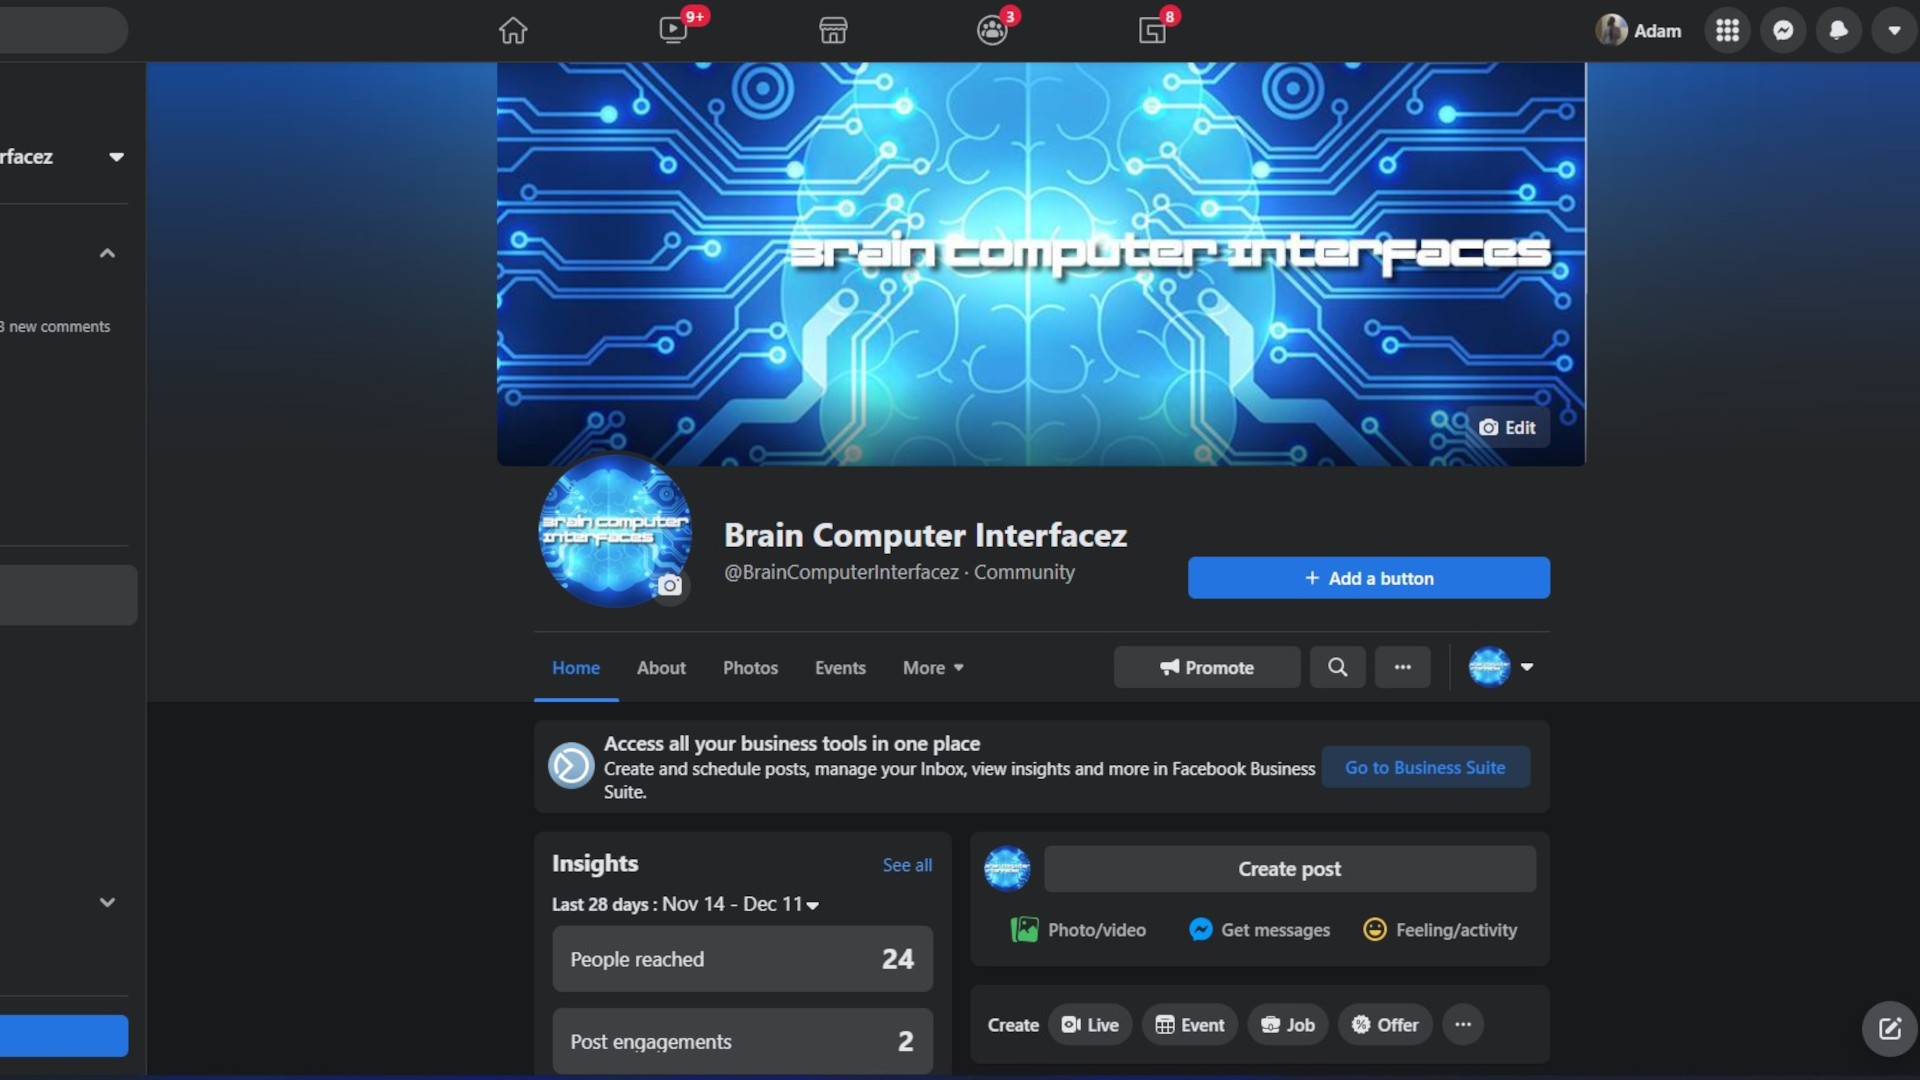
Task: Choose Get messages option
Action: (x=1259, y=930)
